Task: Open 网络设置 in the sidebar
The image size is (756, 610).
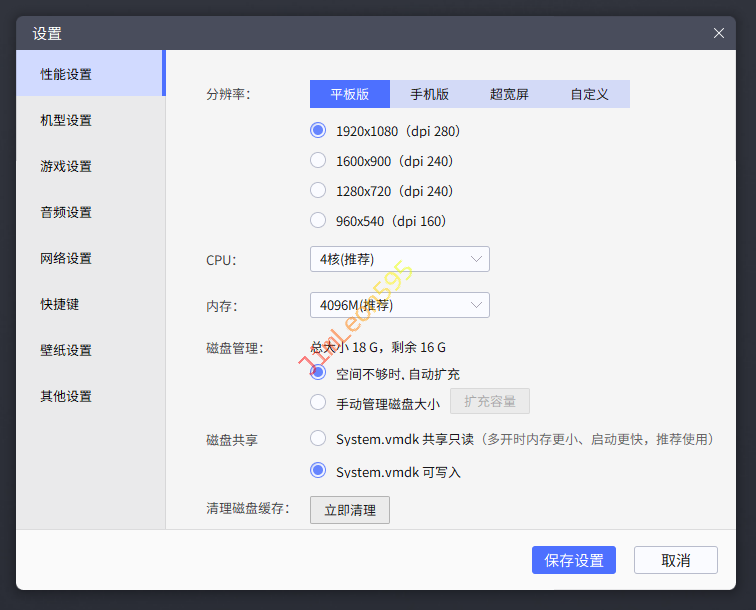Action: click(x=66, y=258)
